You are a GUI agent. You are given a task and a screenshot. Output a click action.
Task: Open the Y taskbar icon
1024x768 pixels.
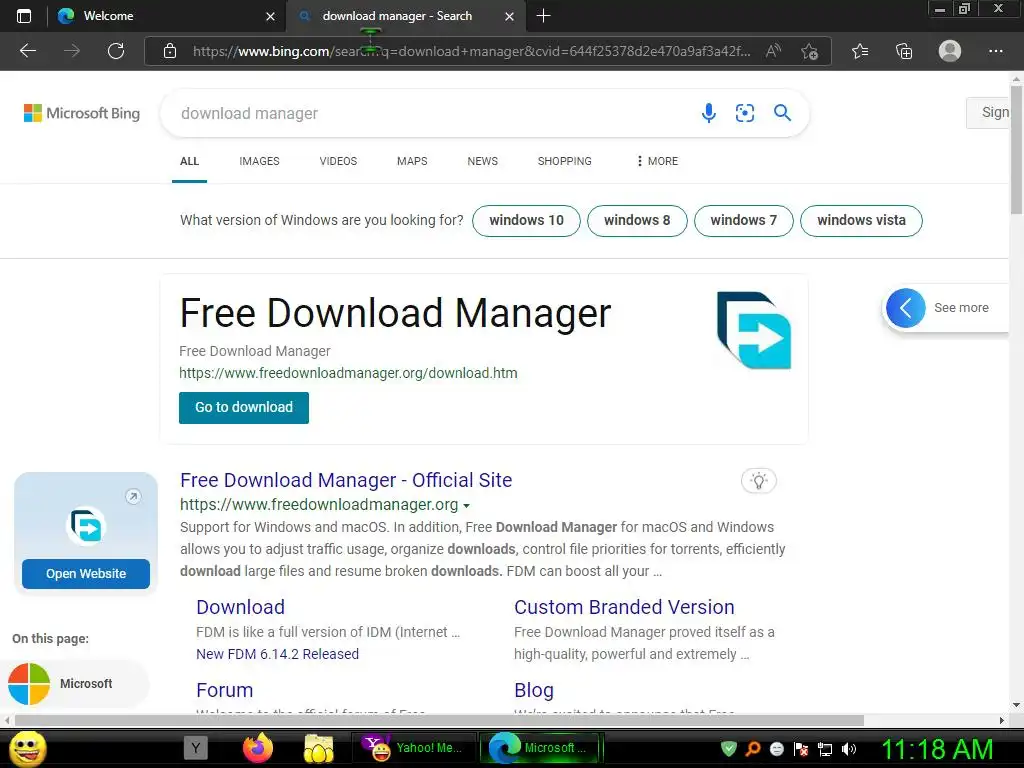[x=195, y=748]
